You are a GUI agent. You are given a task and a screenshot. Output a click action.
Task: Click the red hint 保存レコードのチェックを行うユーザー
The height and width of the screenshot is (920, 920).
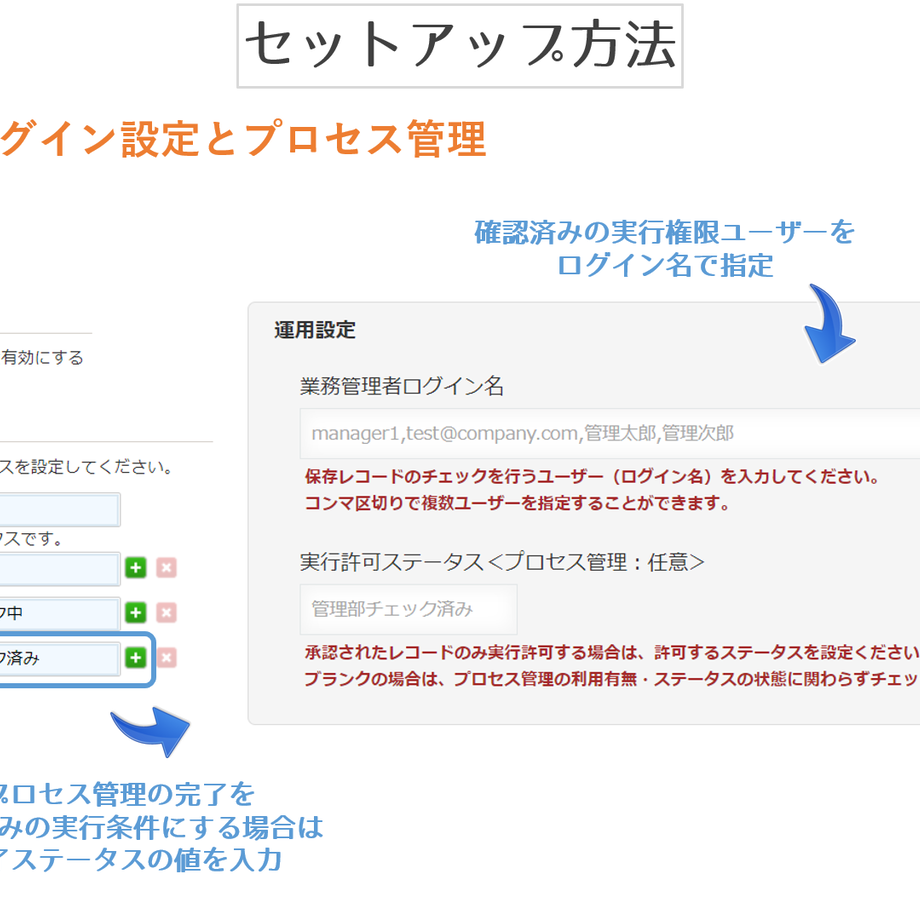pyautogui.click(x=591, y=476)
